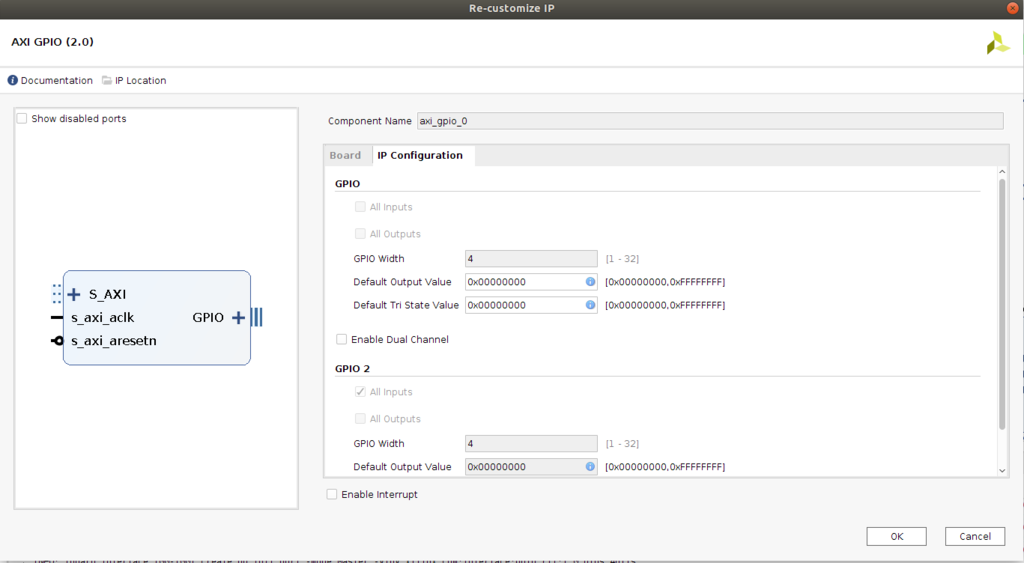Click the Cancel button
1024x563 pixels.
tap(975, 536)
